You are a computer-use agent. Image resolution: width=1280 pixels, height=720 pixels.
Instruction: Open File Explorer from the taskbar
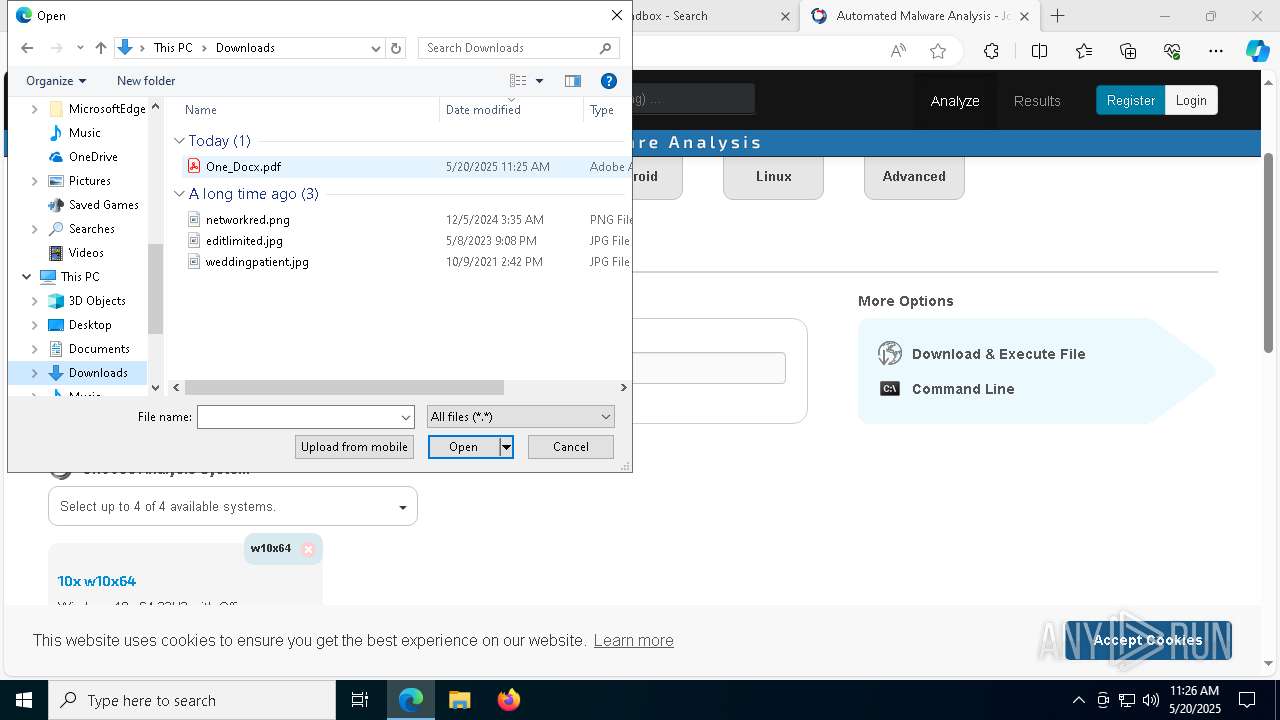click(459, 700)
